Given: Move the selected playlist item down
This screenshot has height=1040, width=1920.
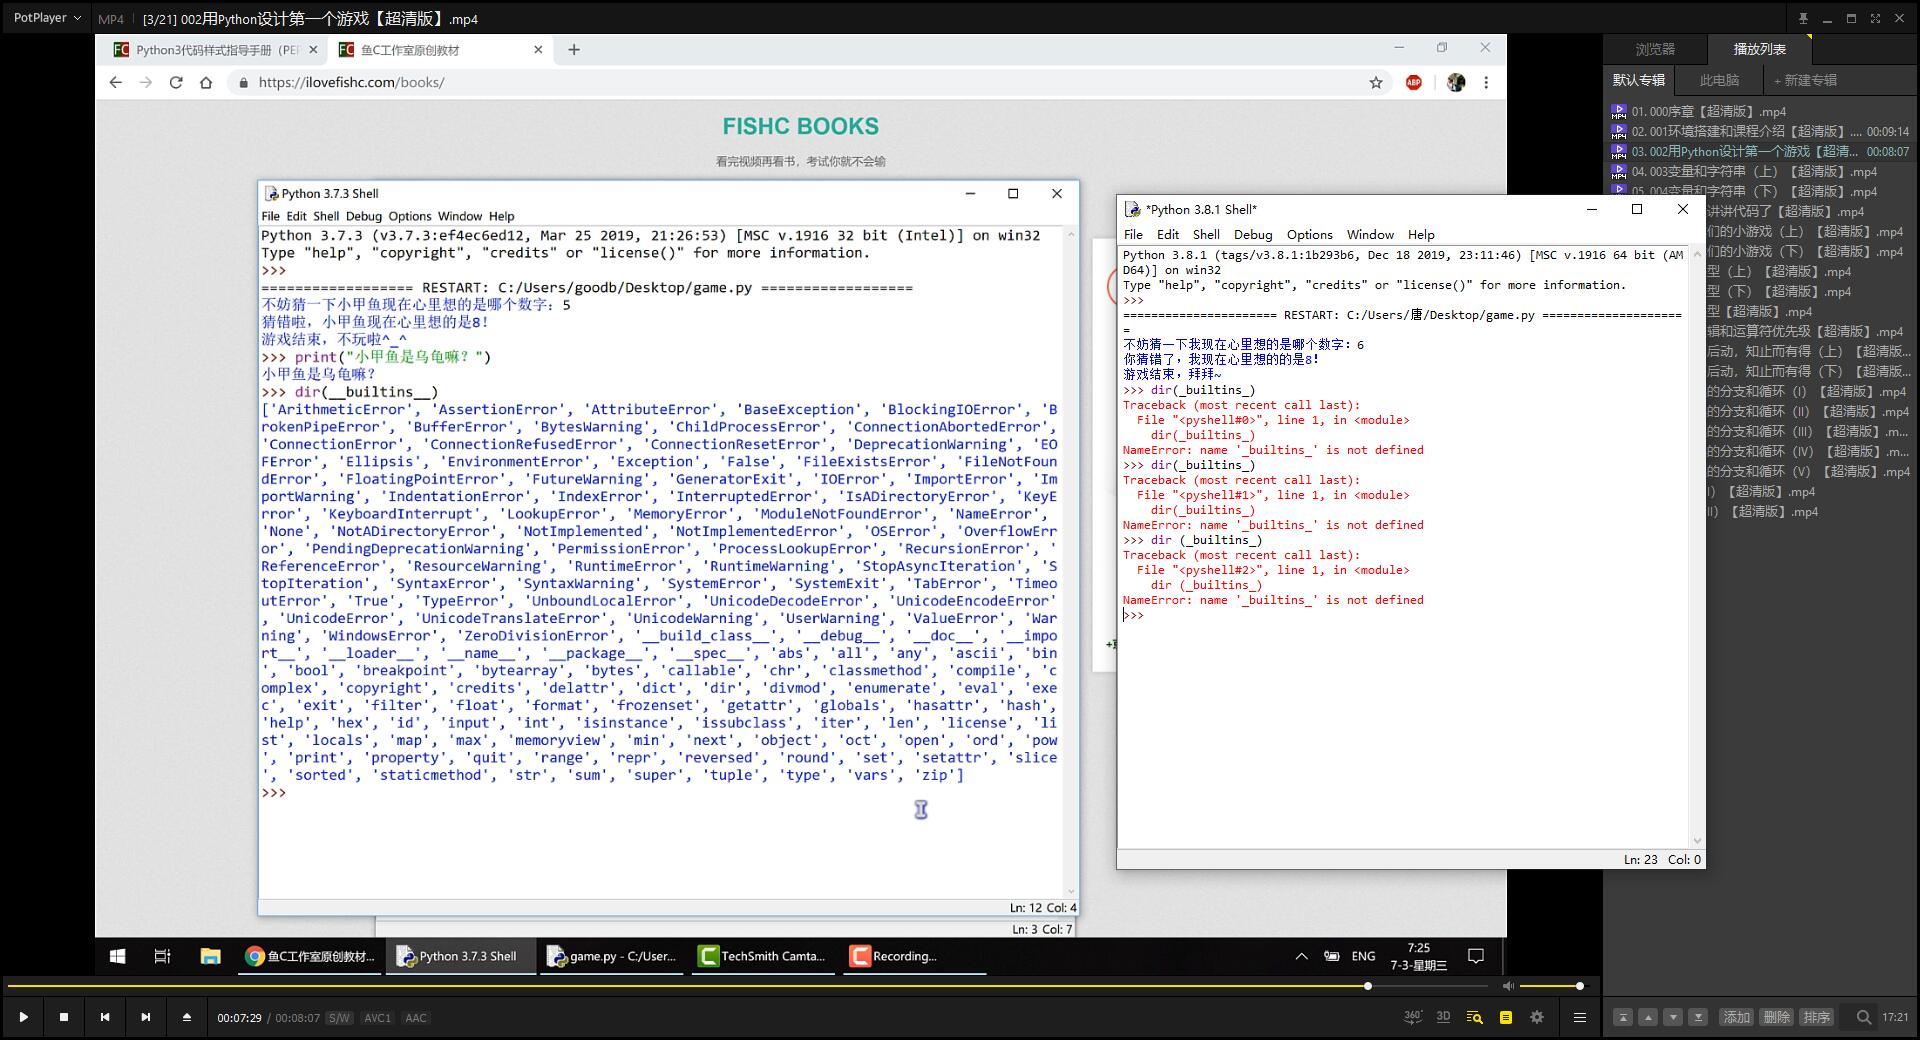Looking at the screenshot, I should pos(1673,1017).
